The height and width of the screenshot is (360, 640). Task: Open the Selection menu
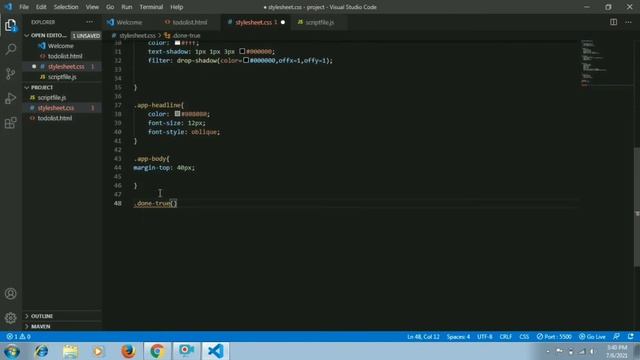pos(66,7)
